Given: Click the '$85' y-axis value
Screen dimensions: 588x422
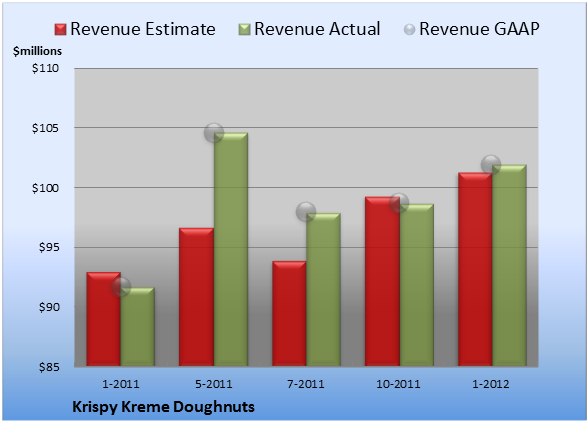Looking at the screenshot, I should pyautogui.click(x=49, y=367).
